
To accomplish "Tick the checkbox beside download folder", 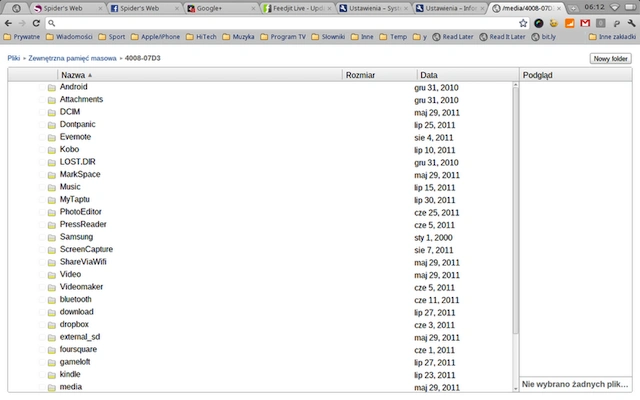I will pyautogui.click(x=42, y=312).
